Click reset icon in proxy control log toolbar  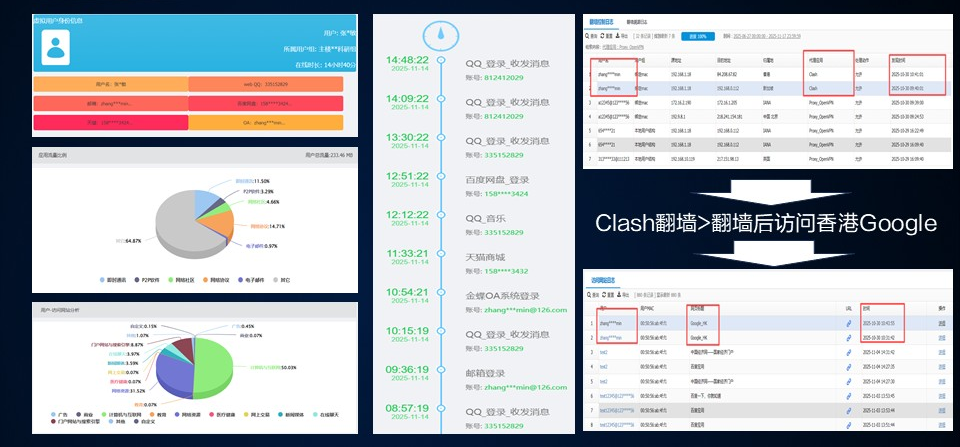point(604,37)
